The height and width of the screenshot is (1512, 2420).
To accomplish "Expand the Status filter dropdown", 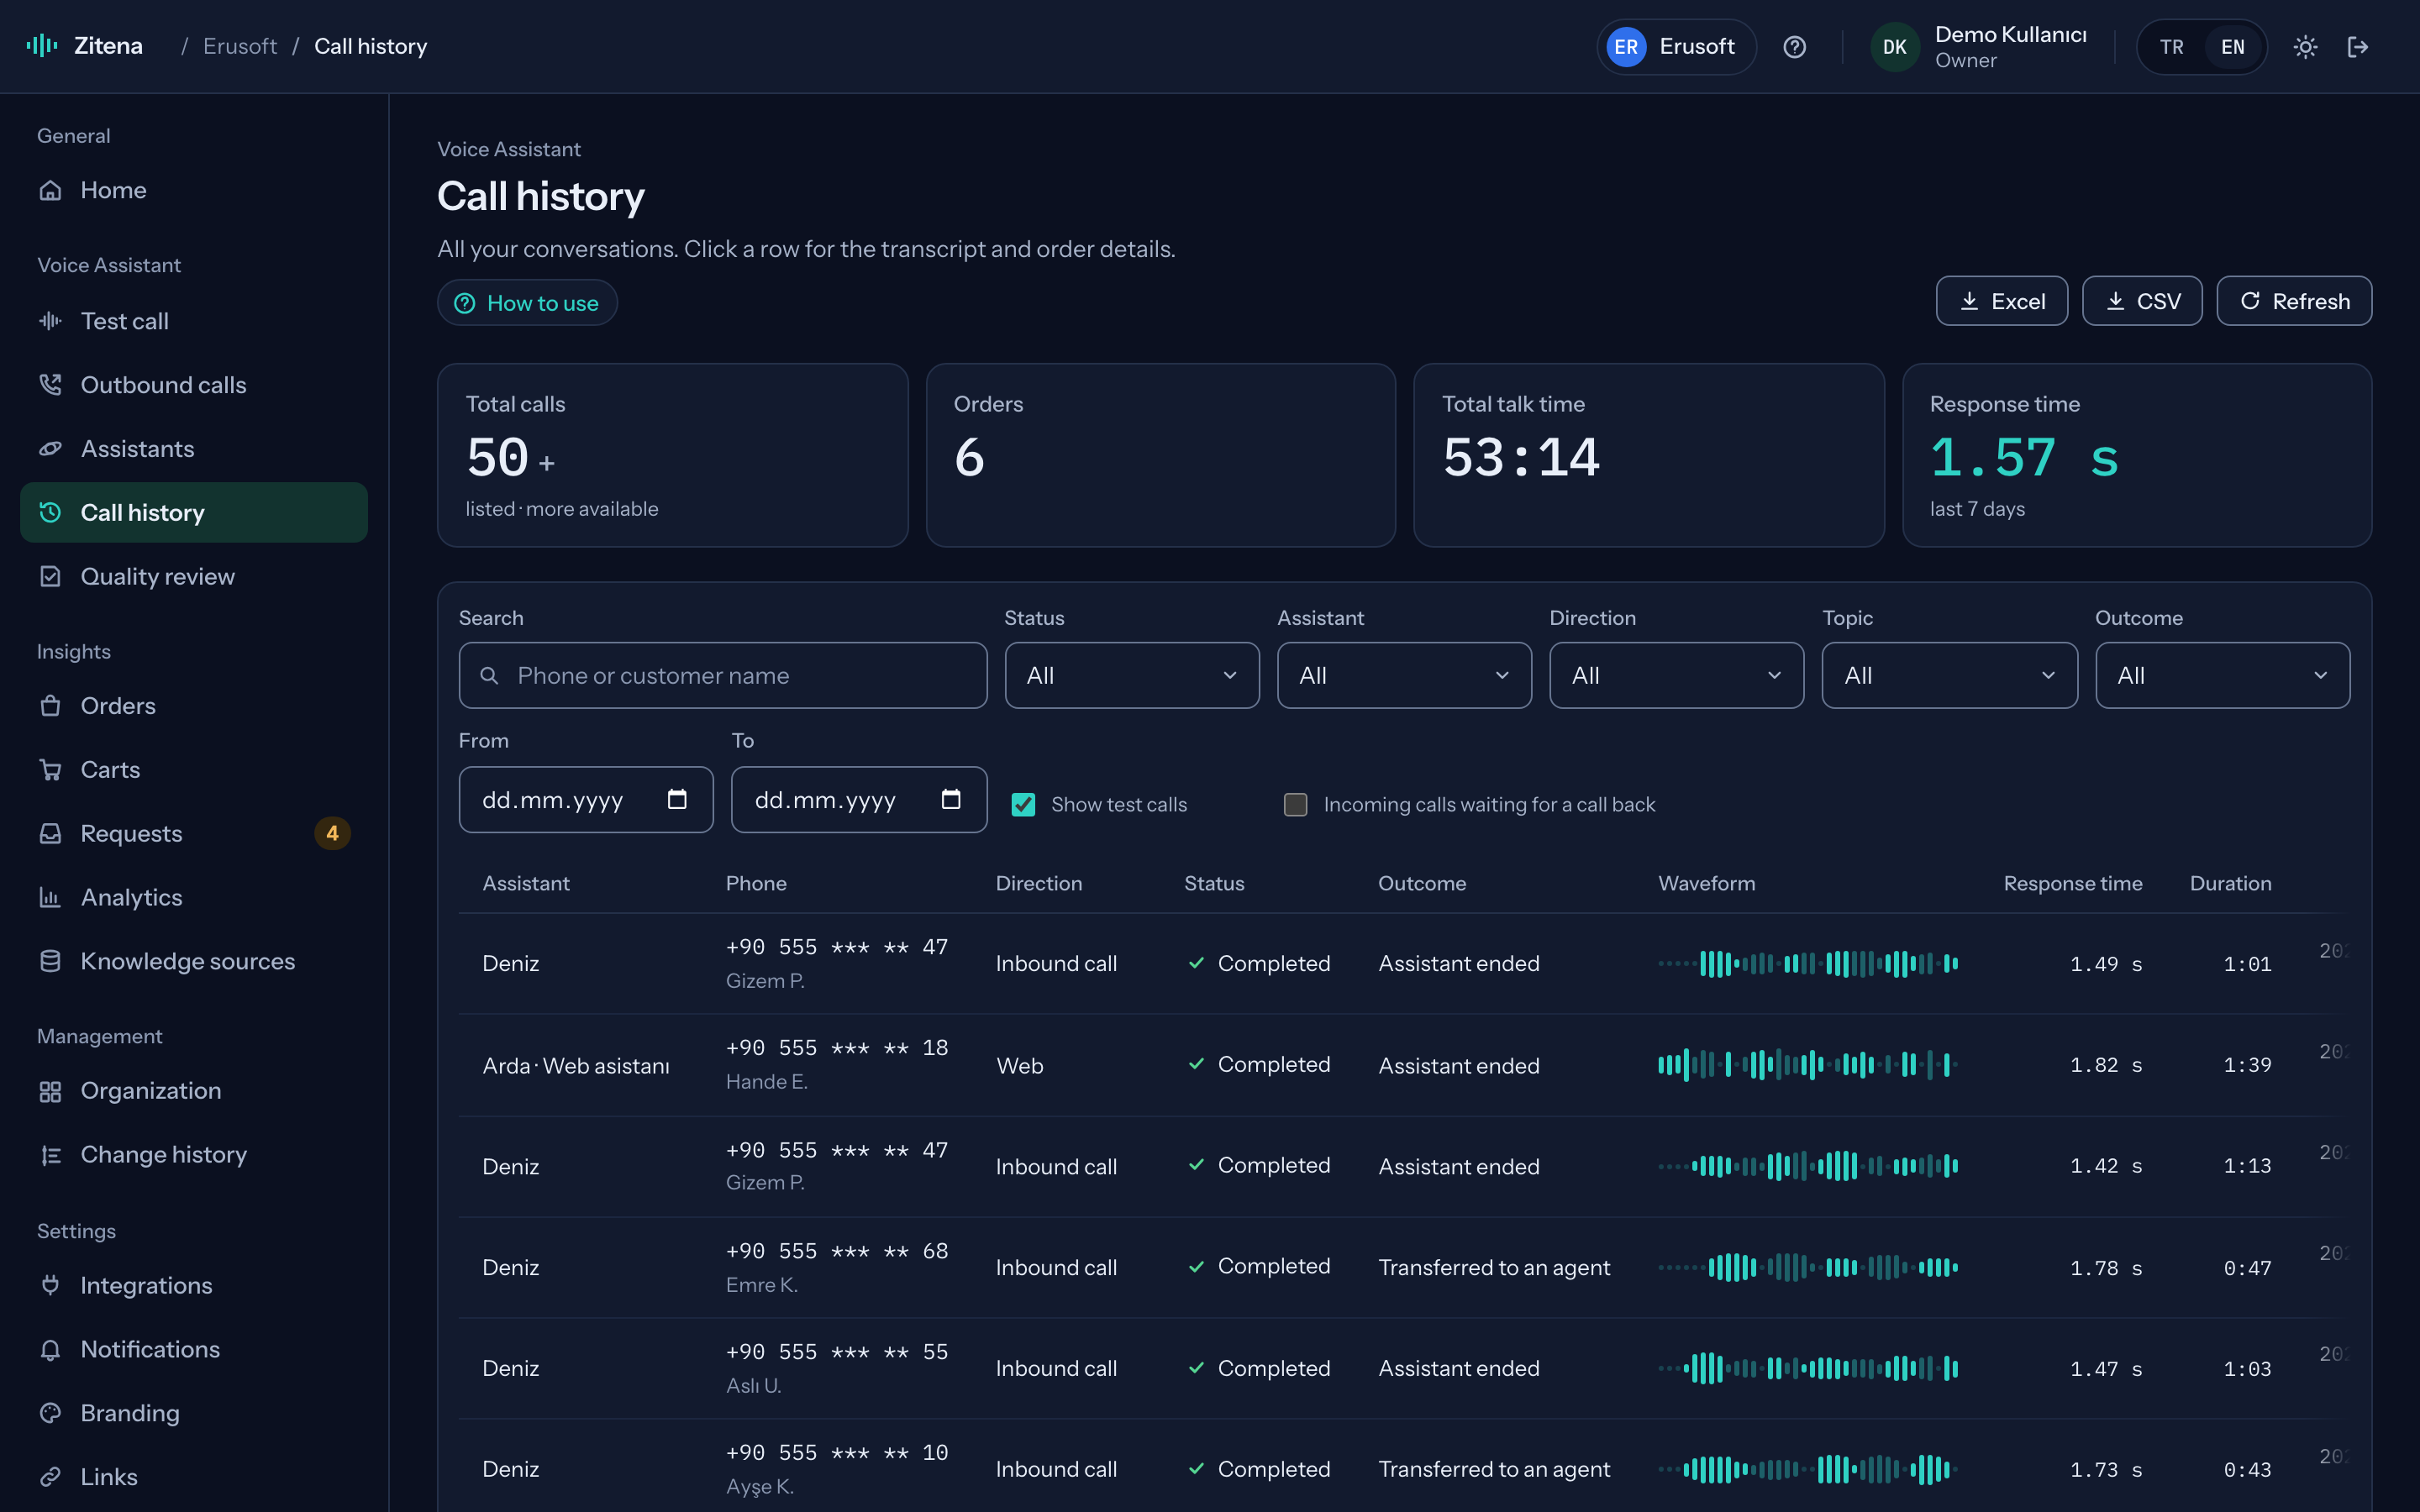I will pyautogui.click(x=1132, y=676).
